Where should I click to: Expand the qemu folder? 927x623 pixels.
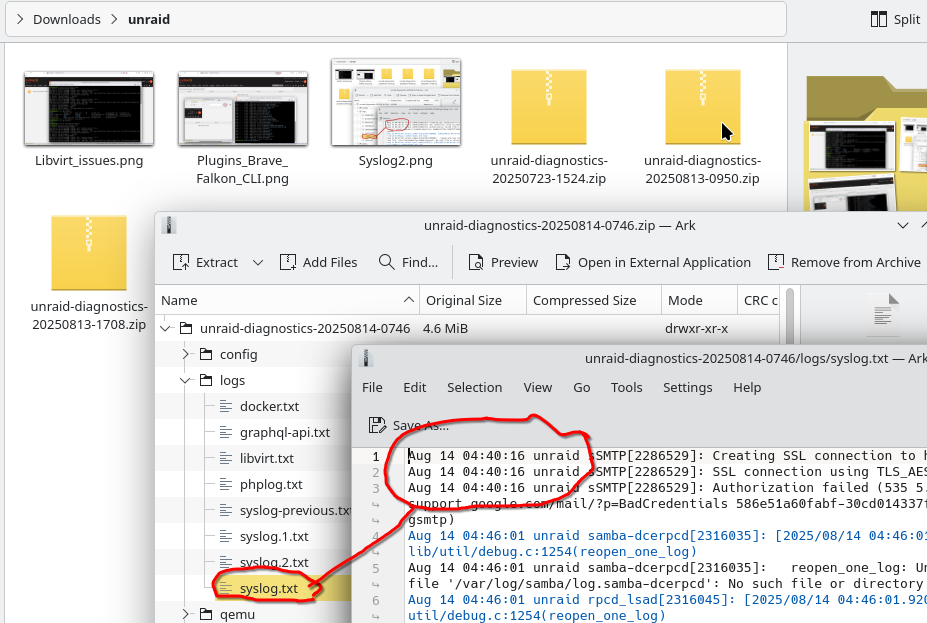(x=186, y=615)
